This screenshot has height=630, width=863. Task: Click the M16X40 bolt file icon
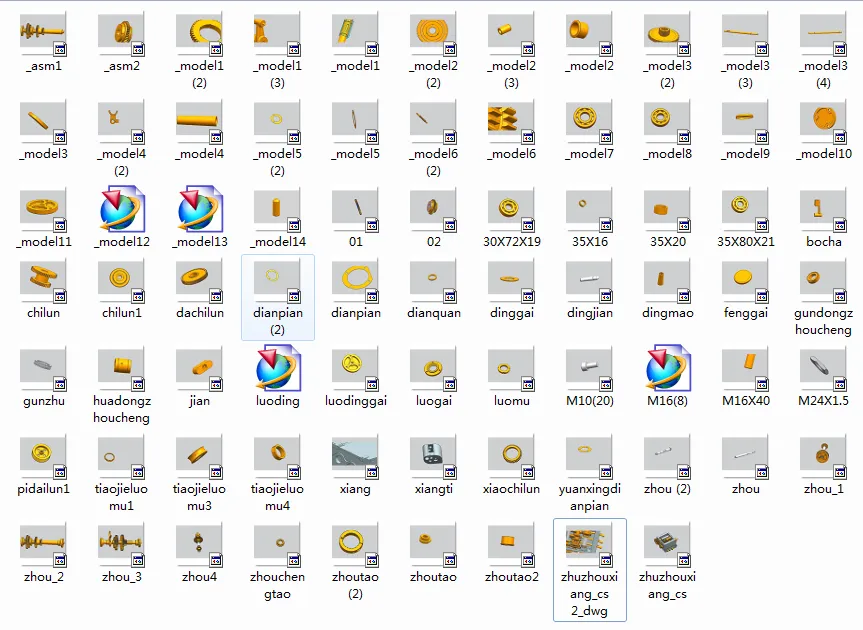(x=745, y=370)
